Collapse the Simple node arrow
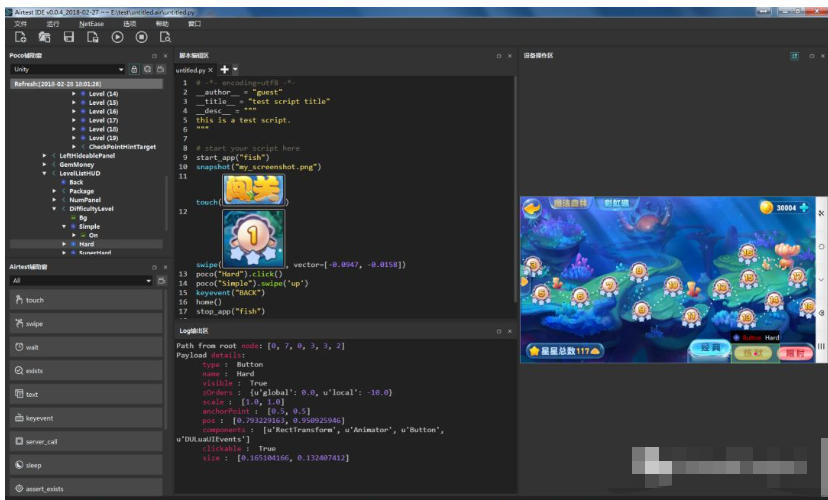This screenshot has width=828, height=500. point(64,227)
